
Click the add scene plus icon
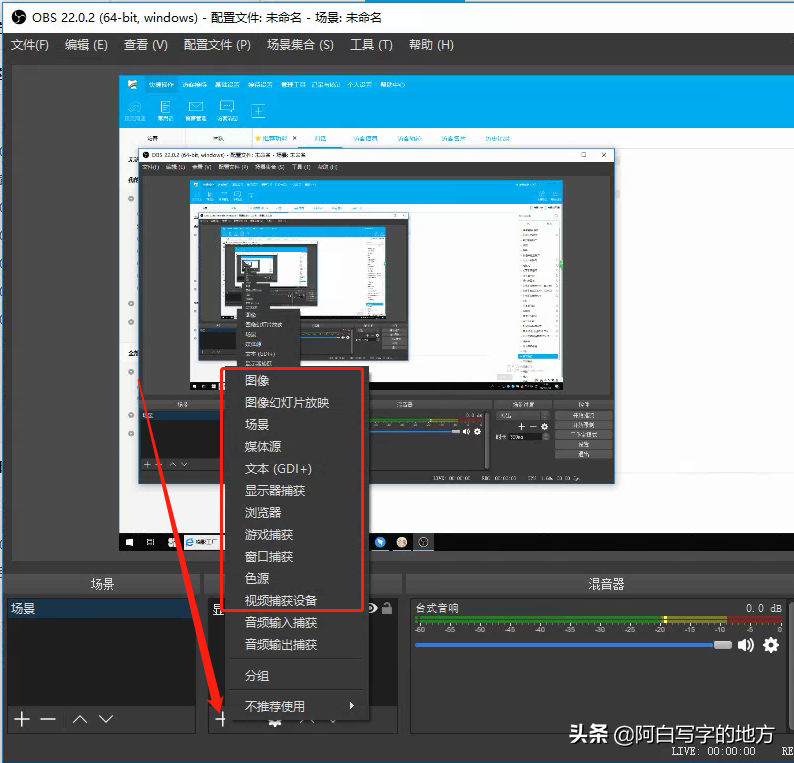tap(21, 719)
